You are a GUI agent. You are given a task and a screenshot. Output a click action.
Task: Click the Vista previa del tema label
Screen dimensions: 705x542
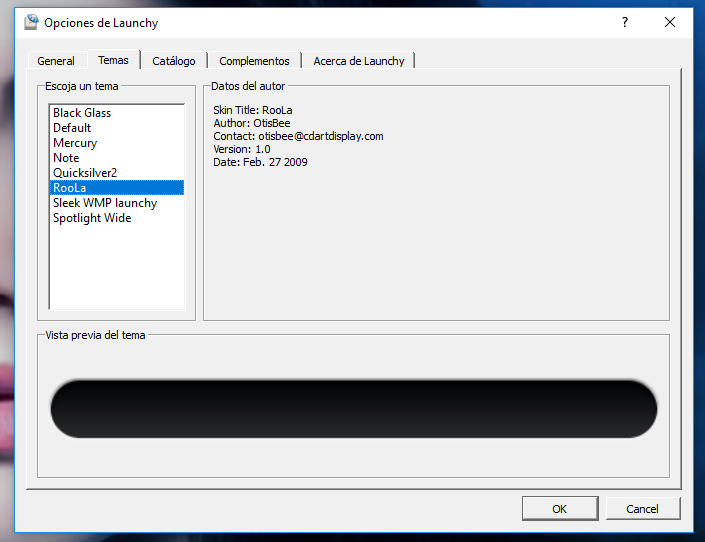pyautogui.click(x=95, y=335)
